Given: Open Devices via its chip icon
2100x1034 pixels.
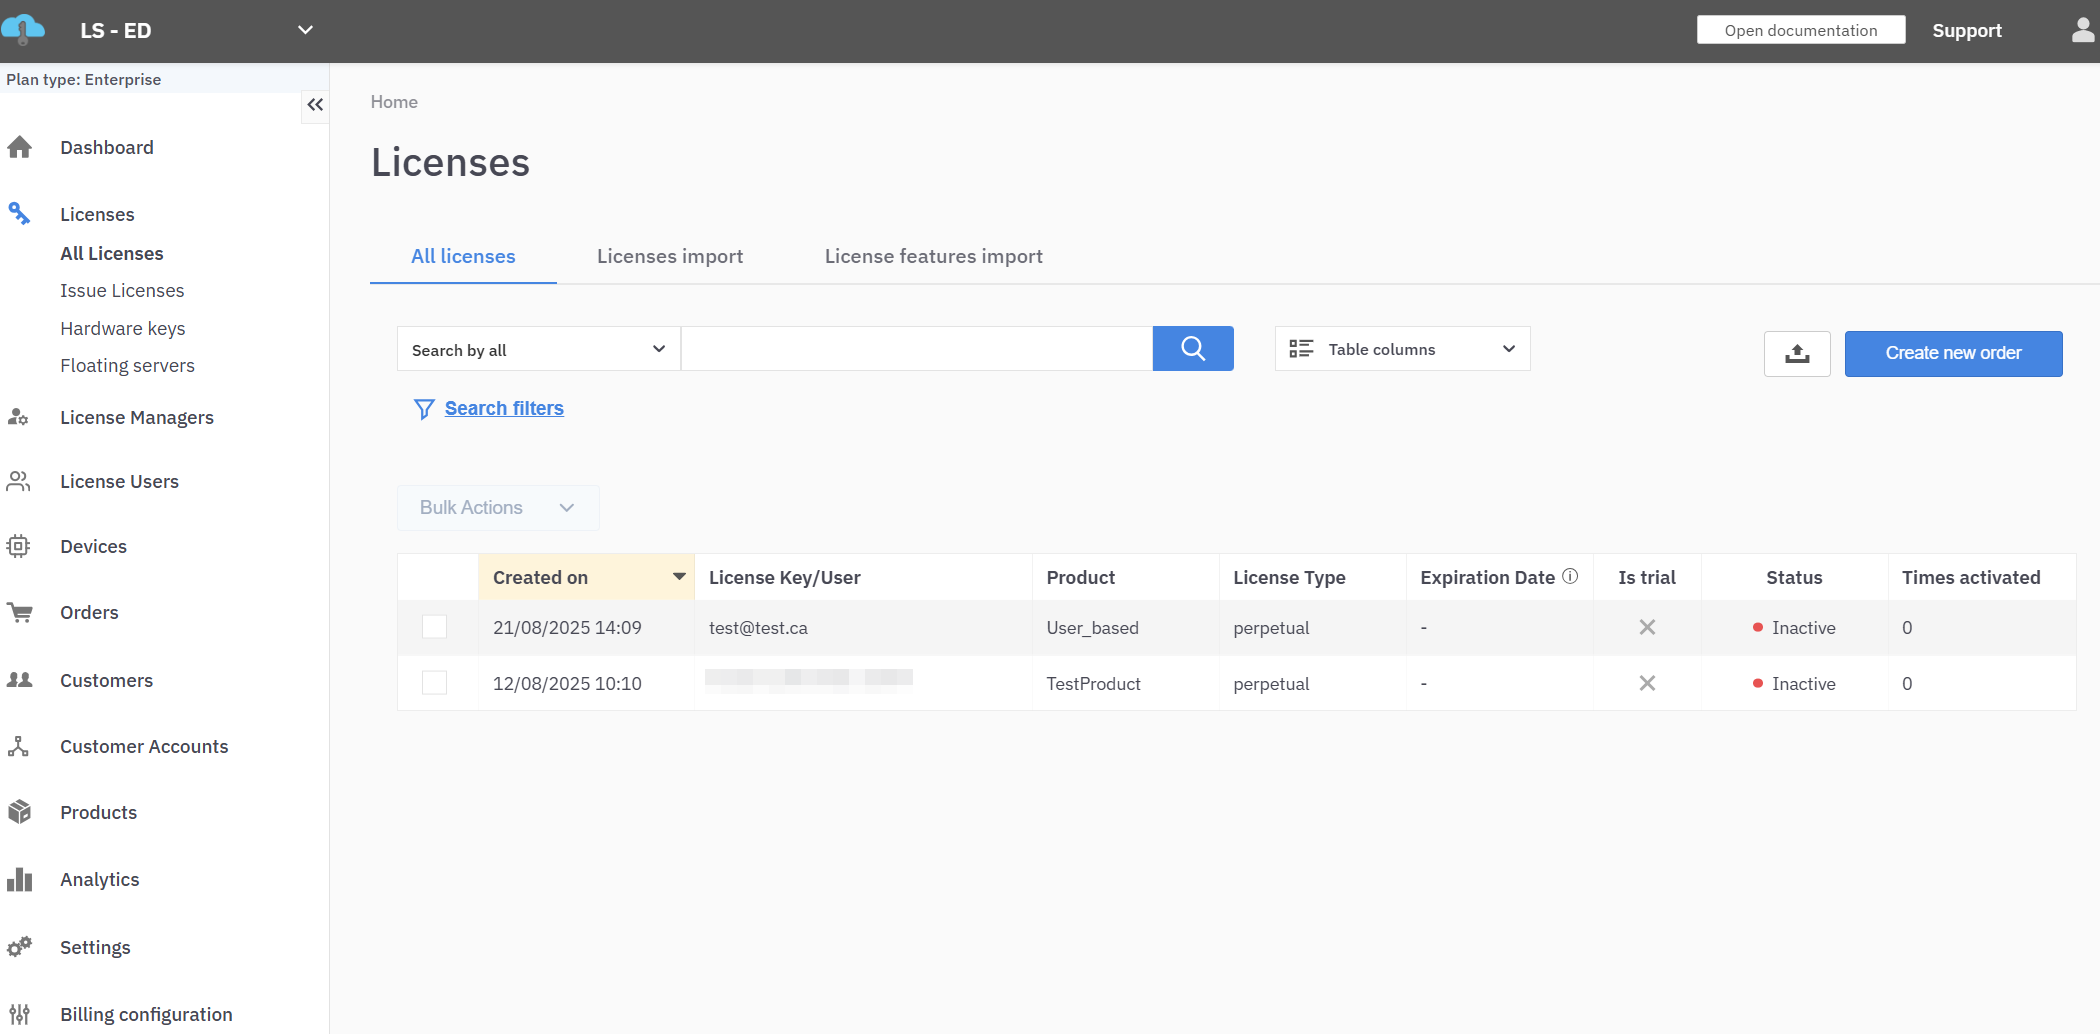Looking at the screenshot, I should click(19, 546).
